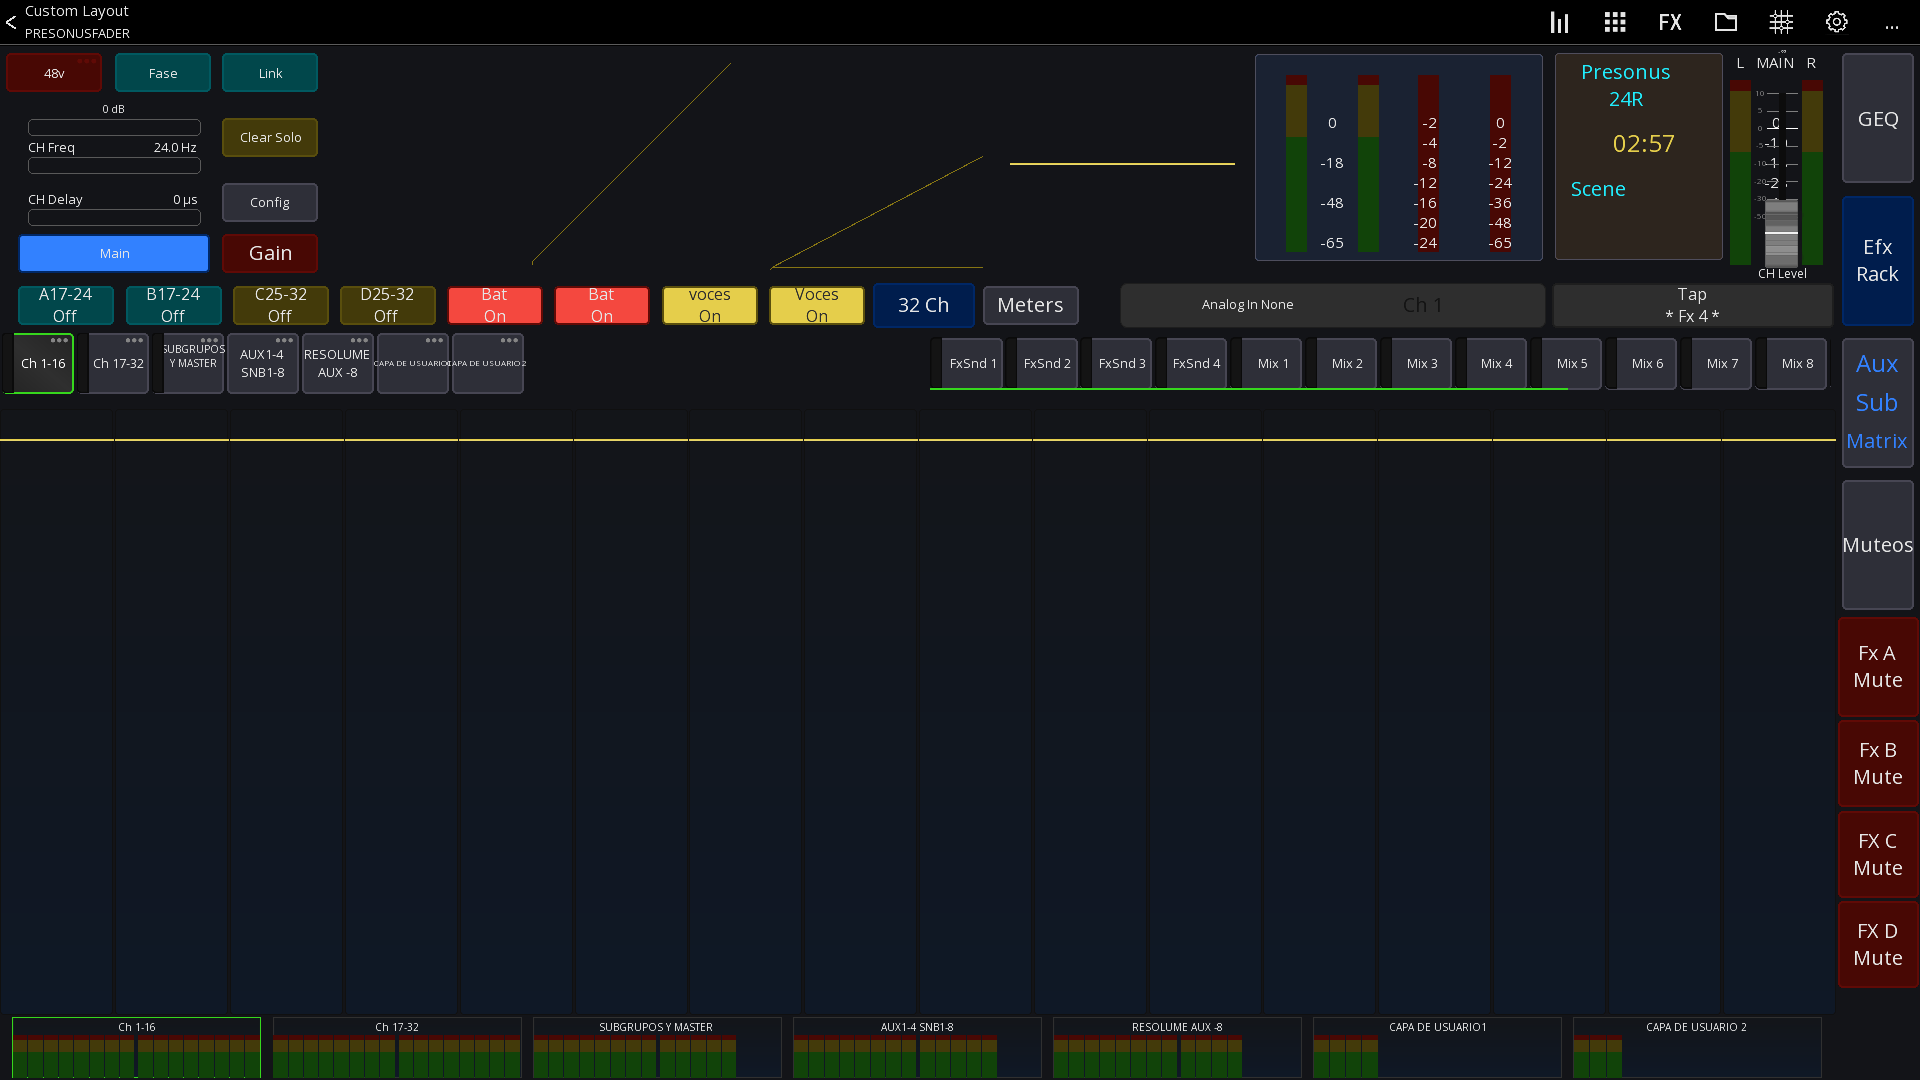Toggle the A17-24 Off button

click(x=65, y=305)
